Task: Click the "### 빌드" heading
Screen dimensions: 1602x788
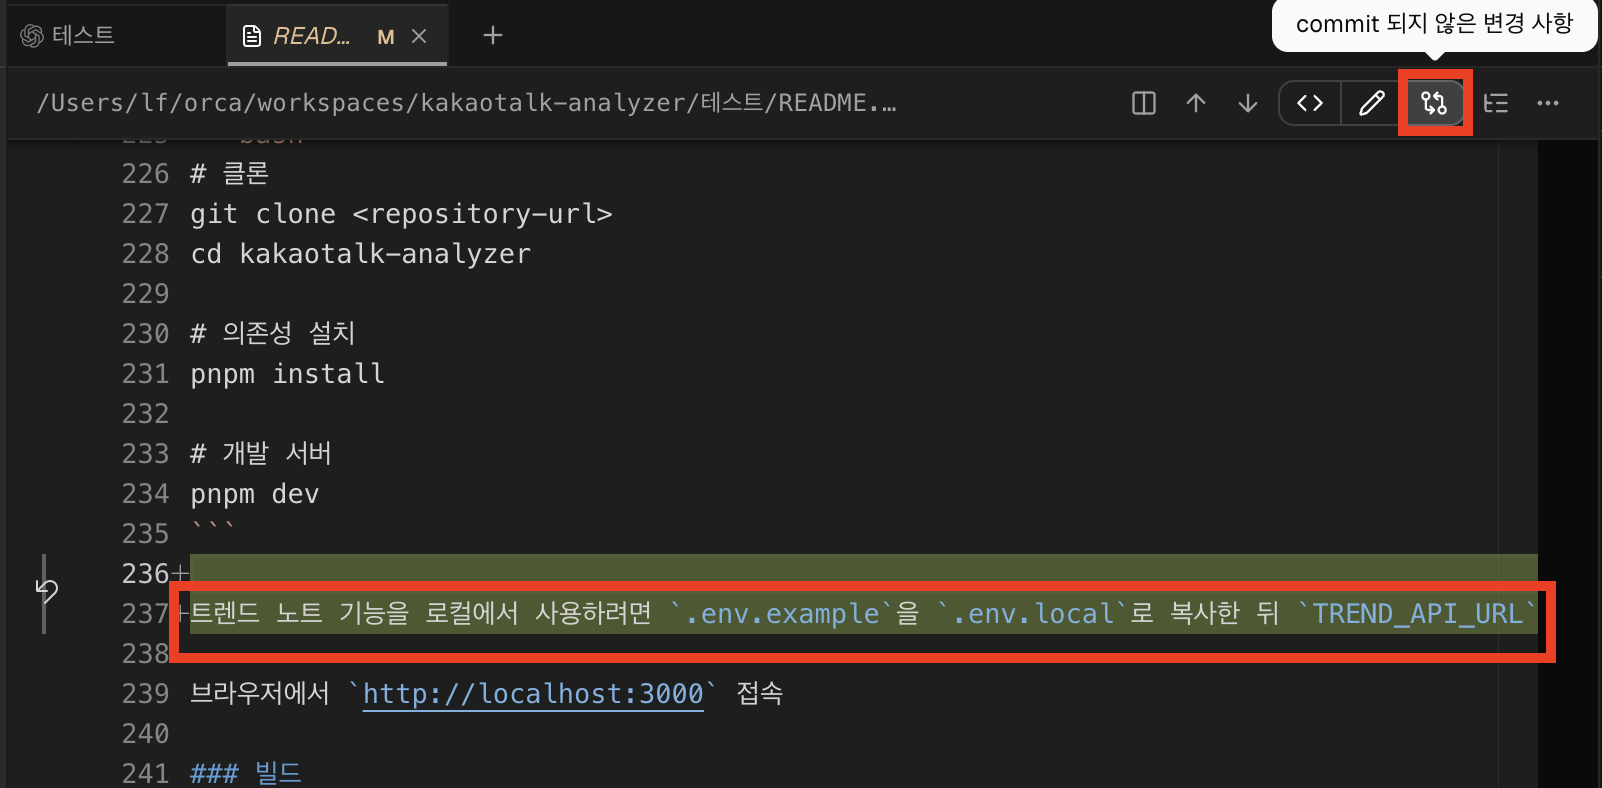Action: (x=246, y=774)
